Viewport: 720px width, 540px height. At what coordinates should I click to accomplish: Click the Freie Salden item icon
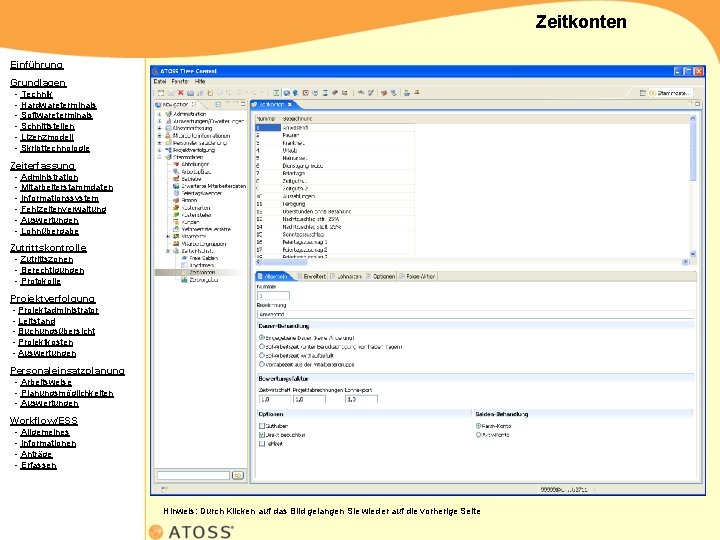click(184, 258)
